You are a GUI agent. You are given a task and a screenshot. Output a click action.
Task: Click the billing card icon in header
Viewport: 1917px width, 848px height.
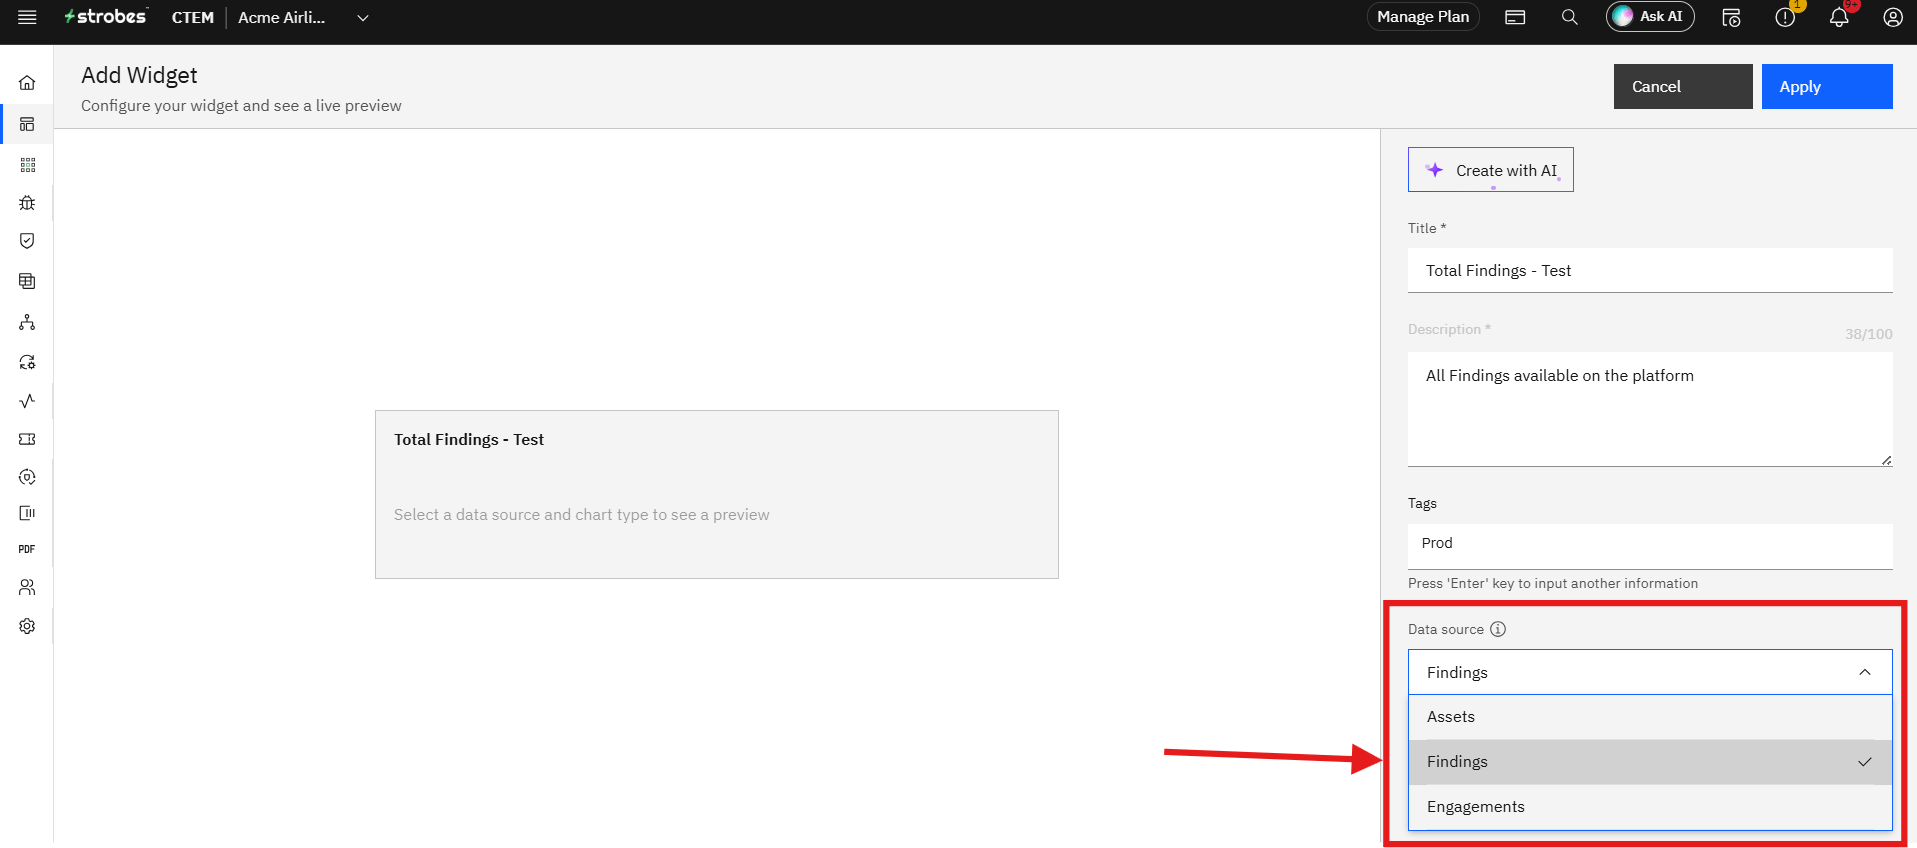[1515, 17]
